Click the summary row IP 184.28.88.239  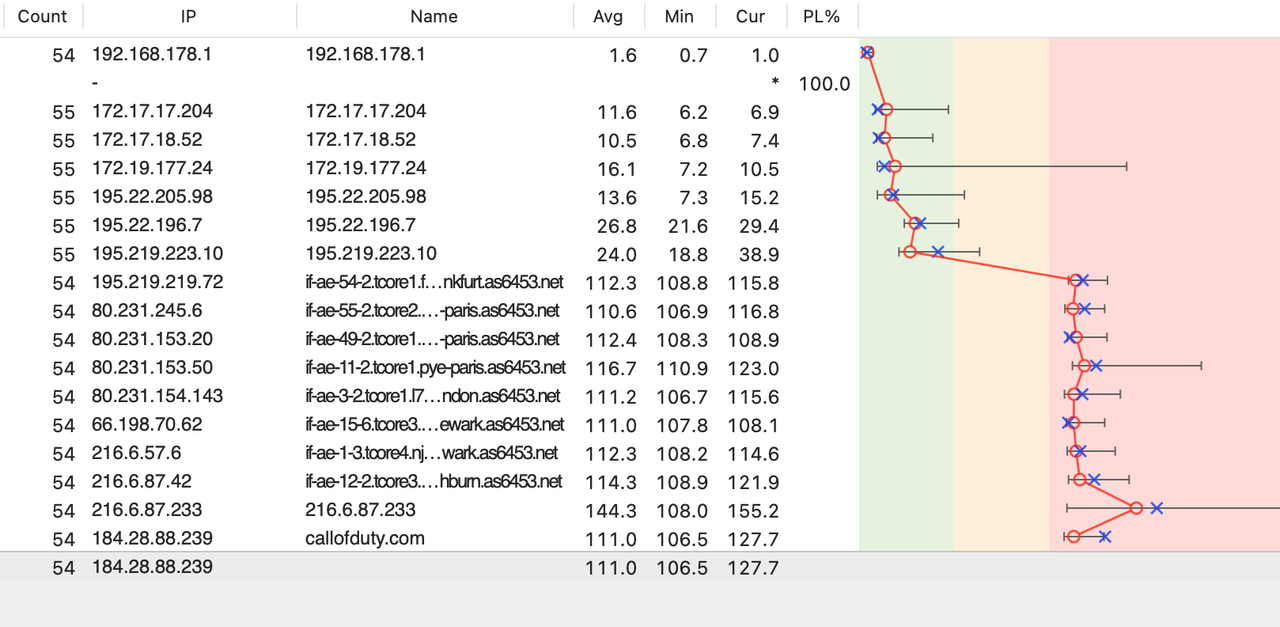coord(152,567)
